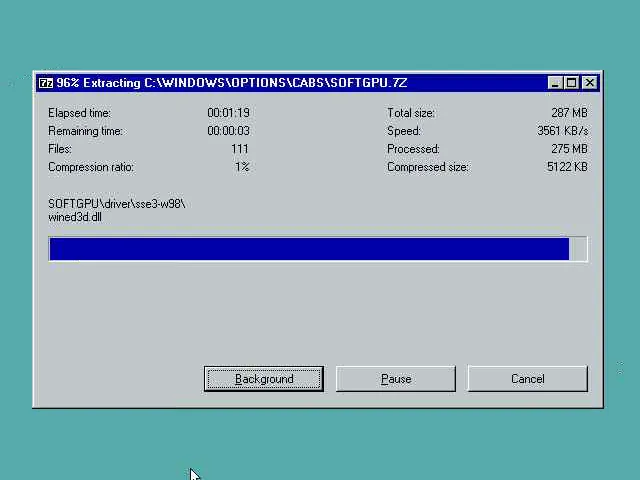Click the remaining time value 00:00:03
Viewport: 640px width, 480px height.
pyautogui.click(x=228, y=131)
